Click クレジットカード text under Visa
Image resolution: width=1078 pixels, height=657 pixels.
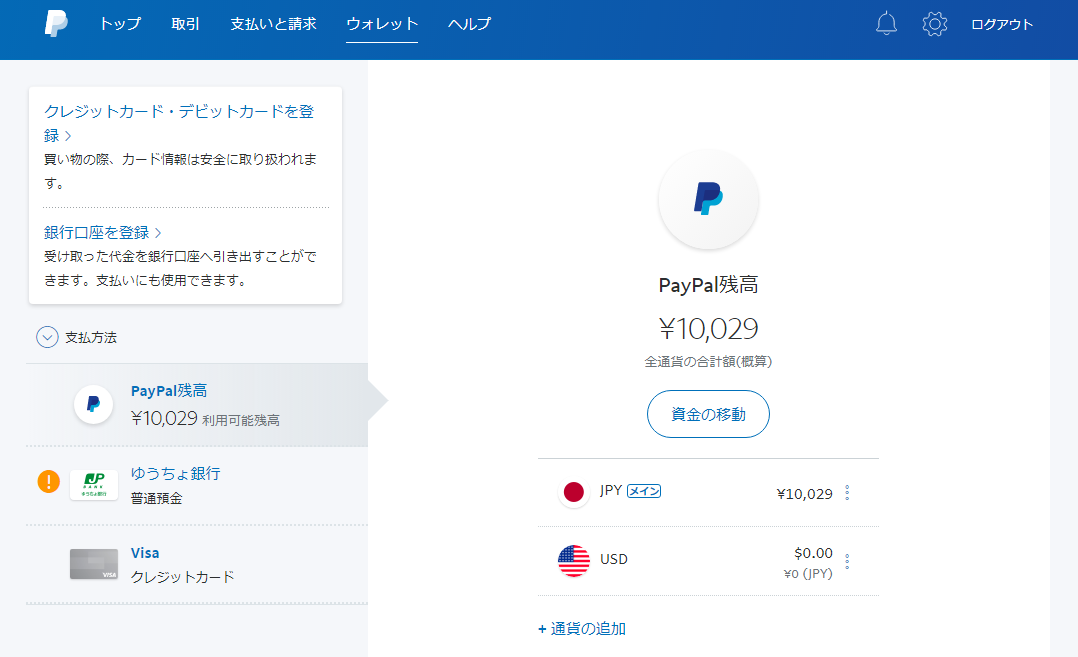coord(183,577)
